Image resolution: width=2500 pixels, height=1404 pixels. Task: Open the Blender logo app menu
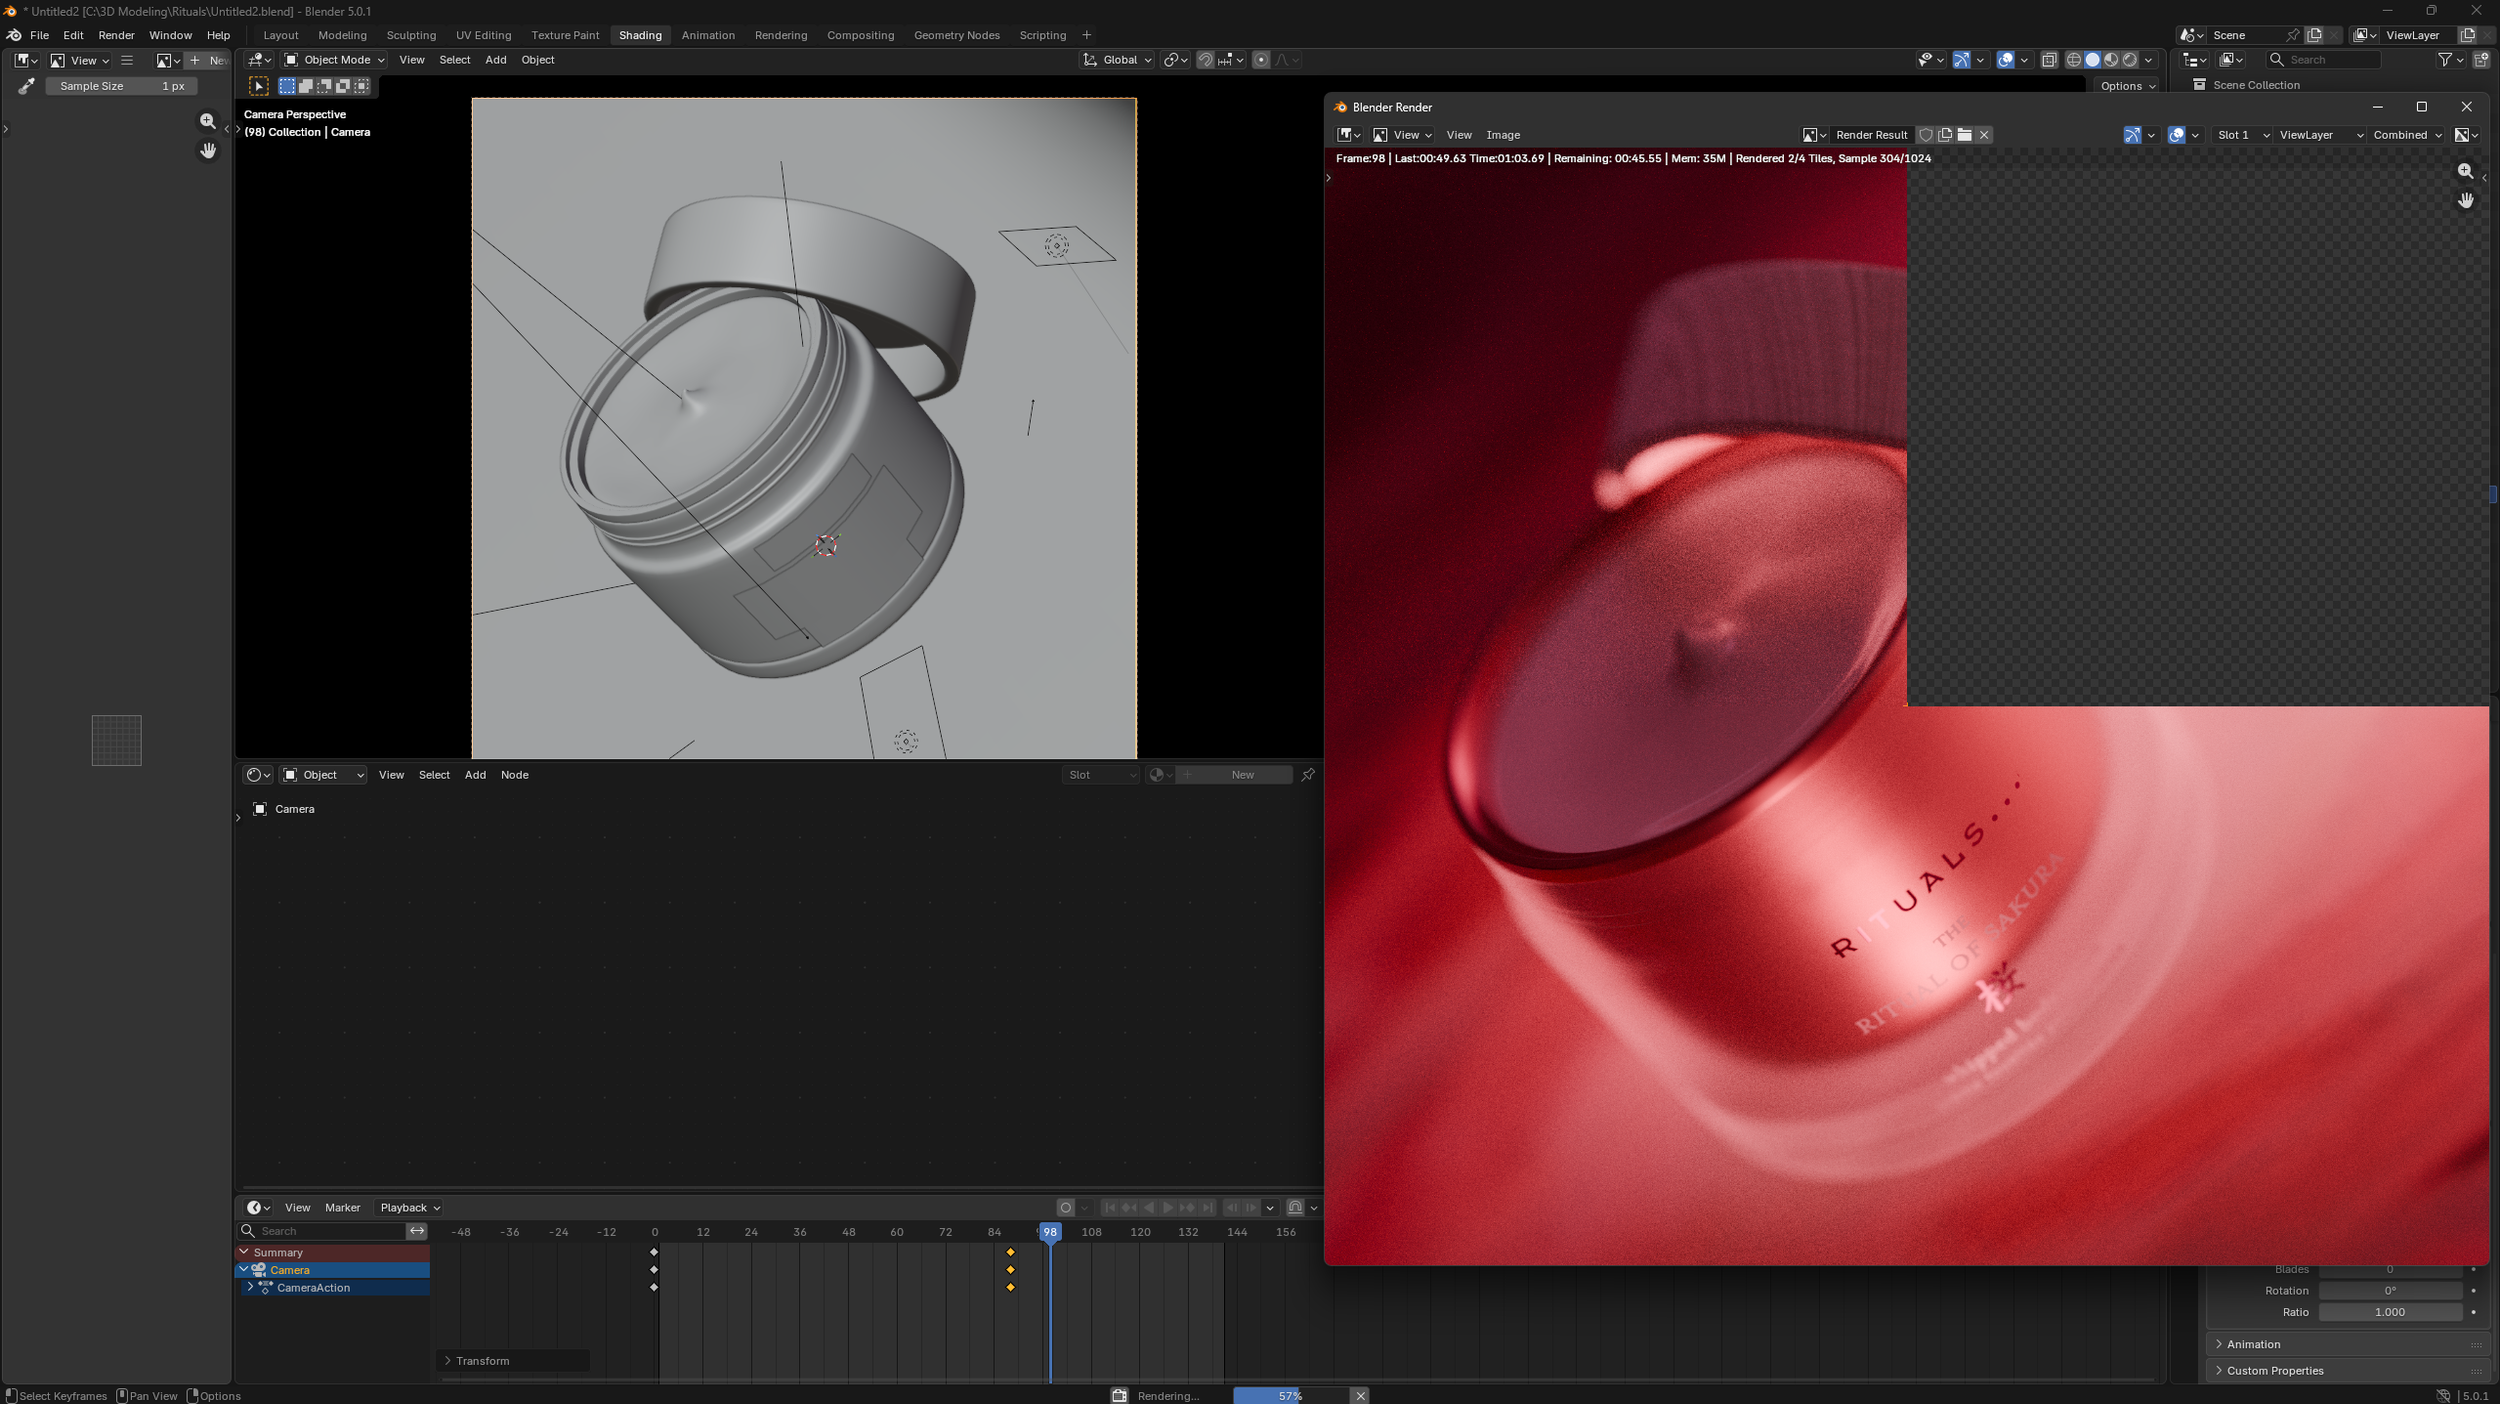click(14, 35)
